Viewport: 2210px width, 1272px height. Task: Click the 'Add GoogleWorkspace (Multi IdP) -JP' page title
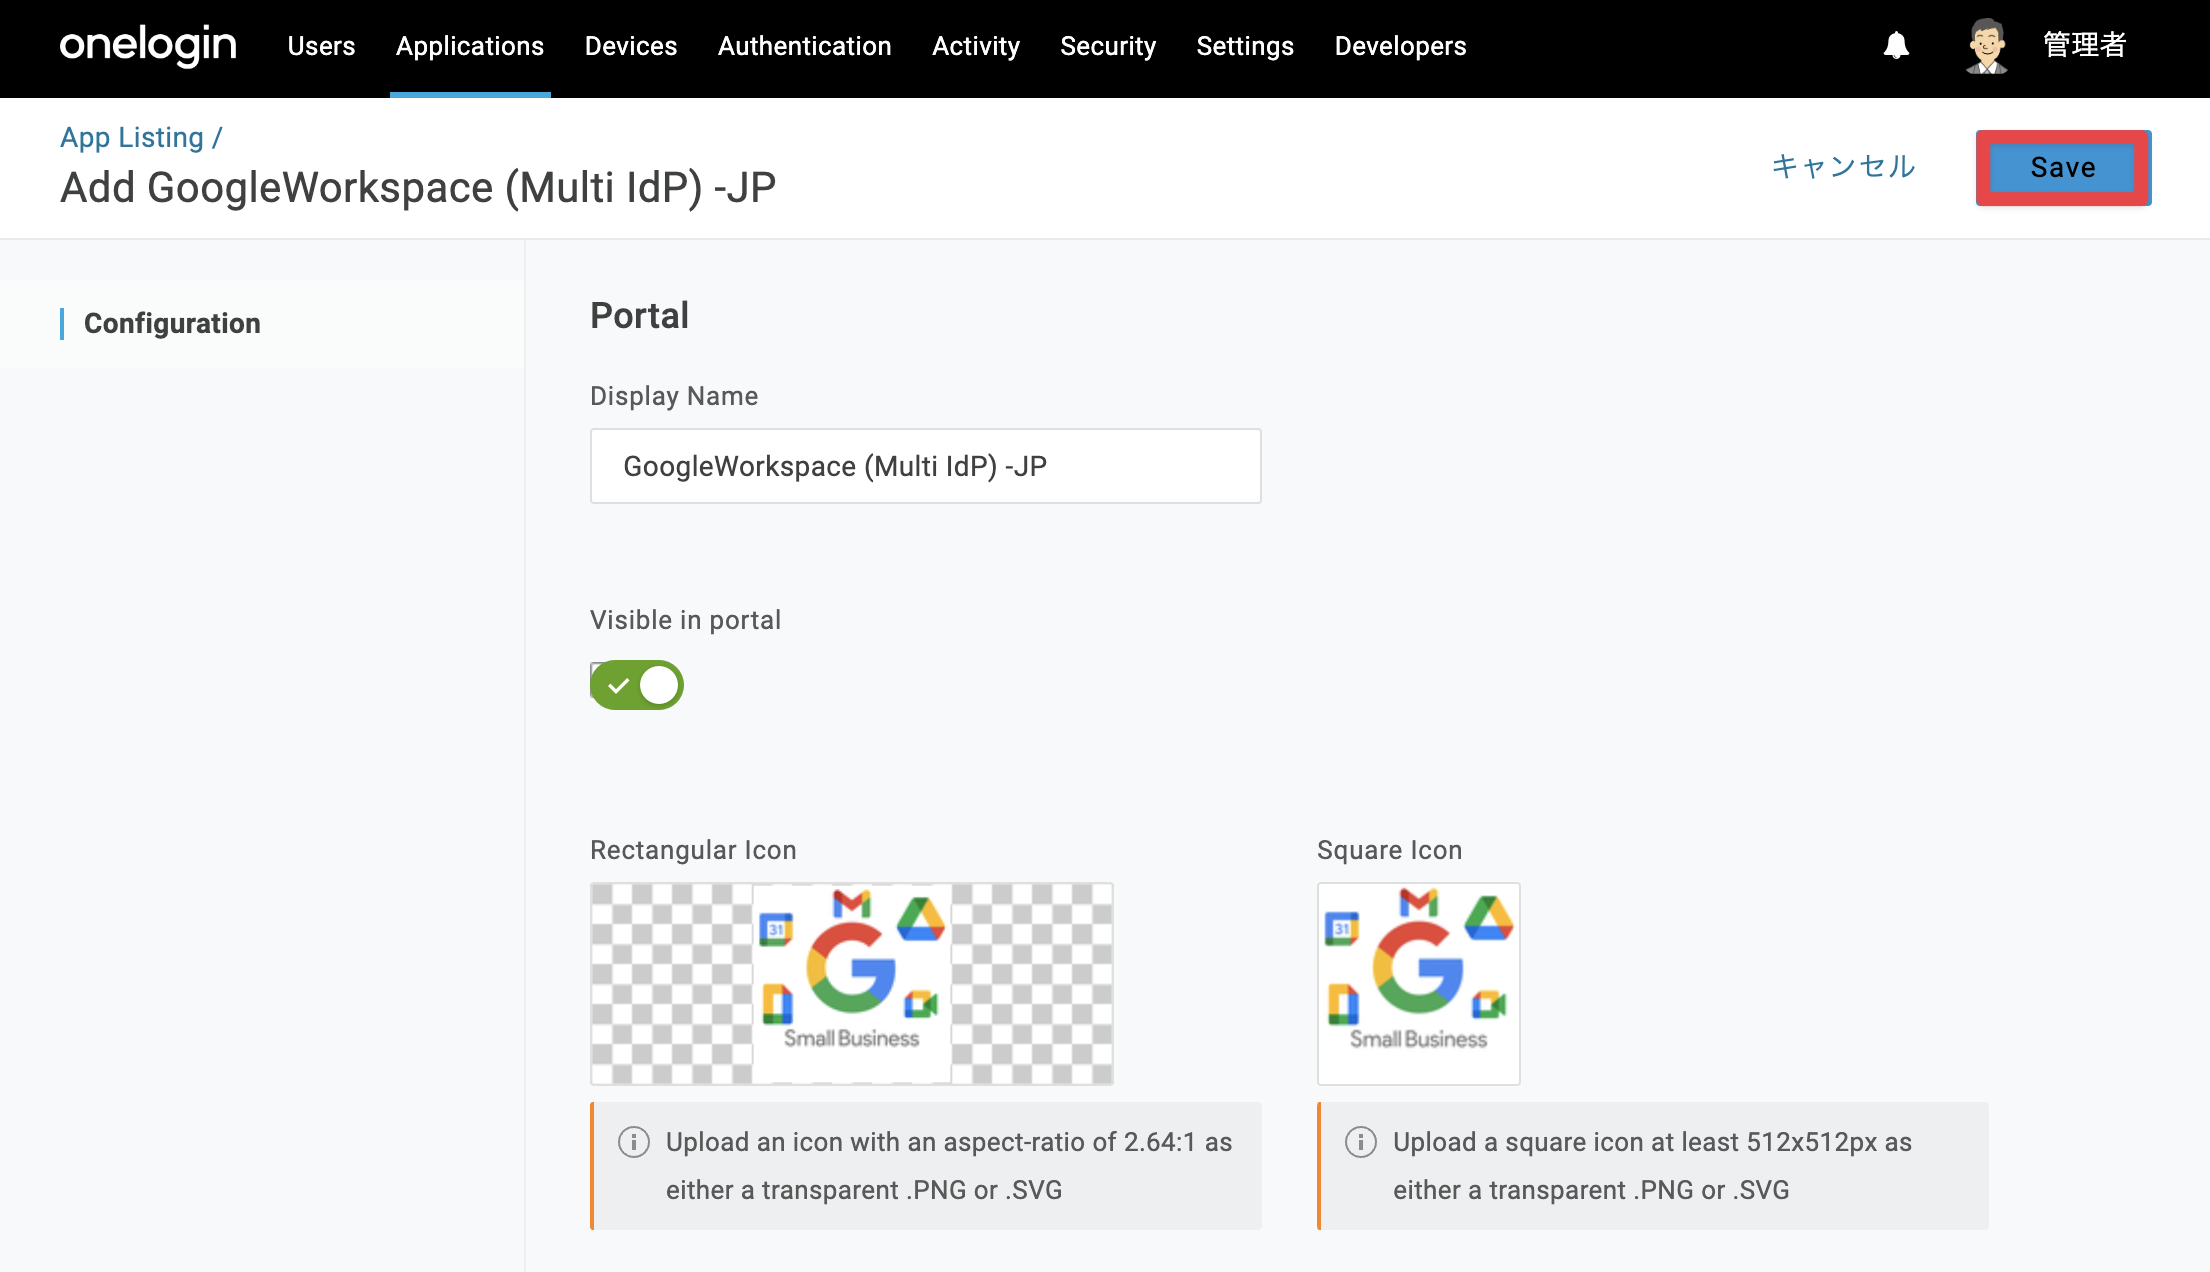pos(418,188)
